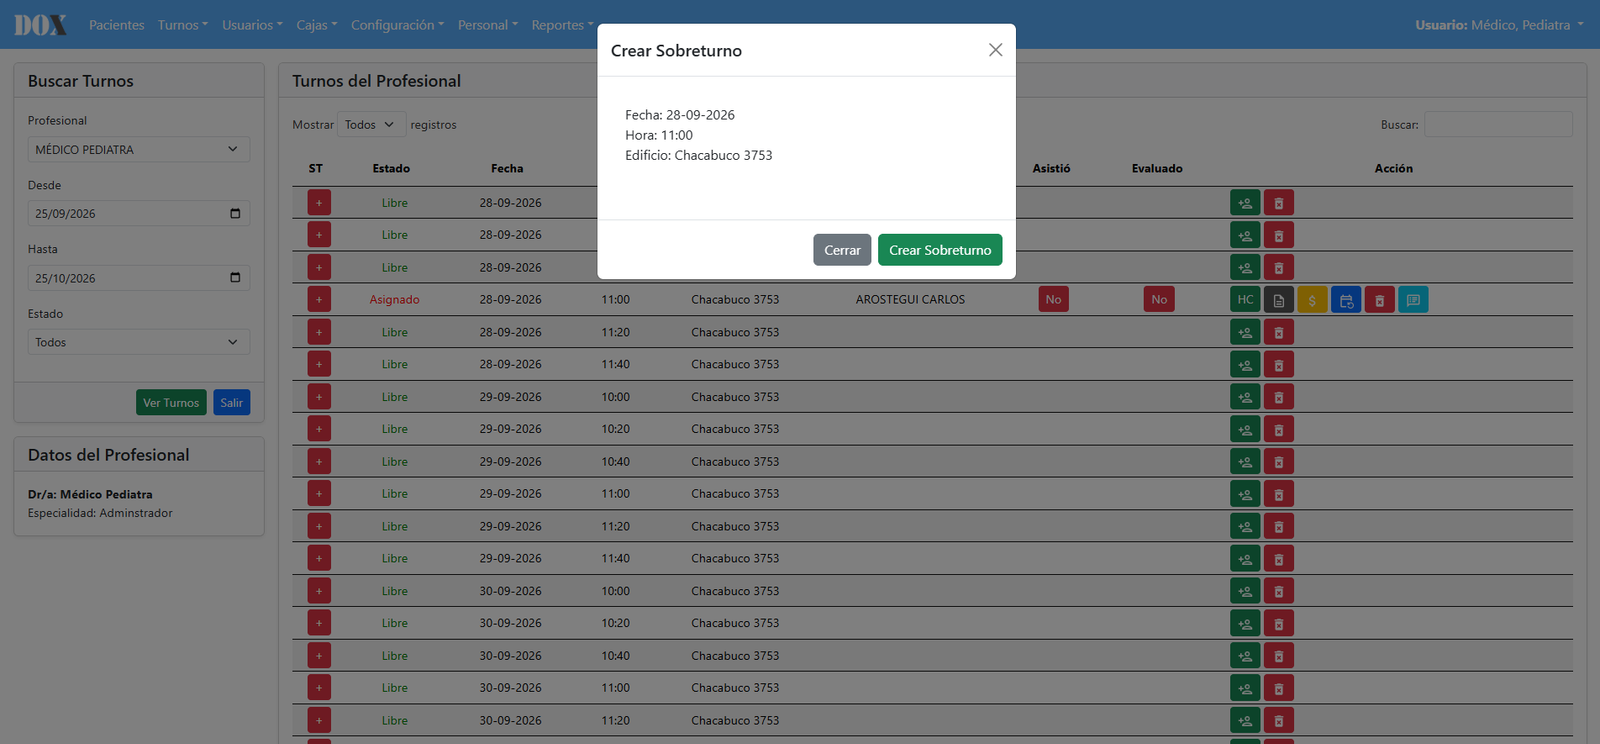The width and height of the screenshot is (1600, 744).
Task: Click the blue reschedule calendar icon
Action: [x=1346, y=299]
